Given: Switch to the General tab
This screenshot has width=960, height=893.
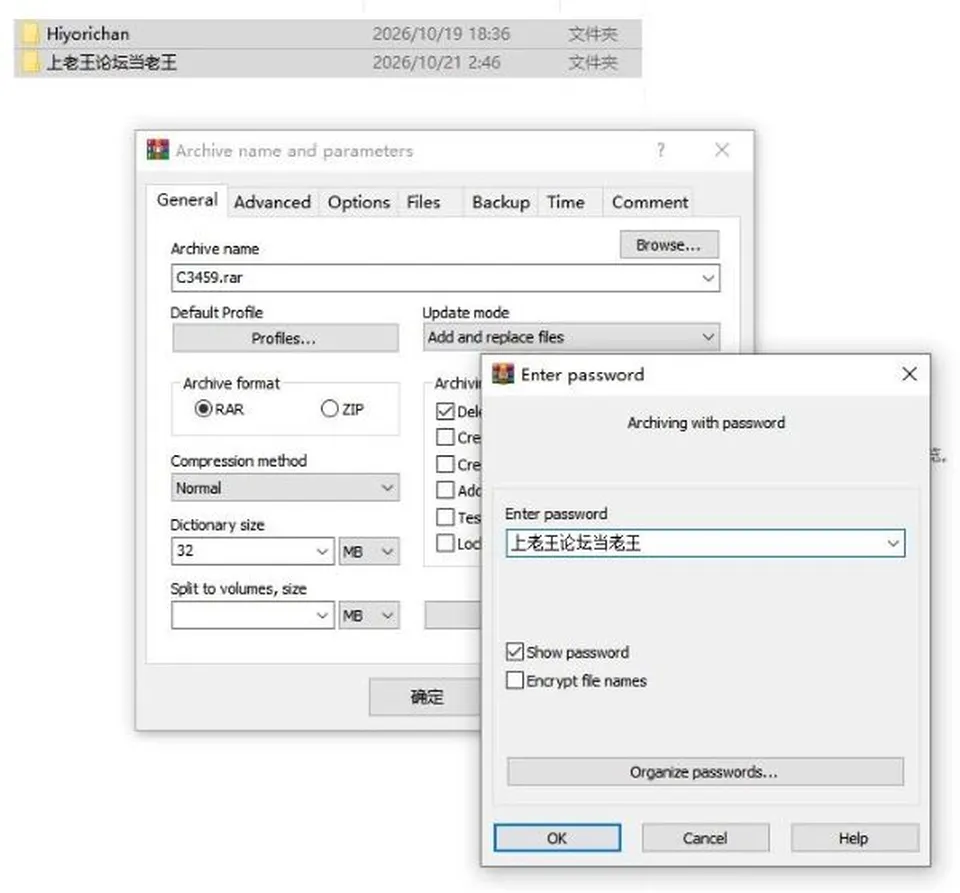Looking at the screenshot, I should 187,200.
